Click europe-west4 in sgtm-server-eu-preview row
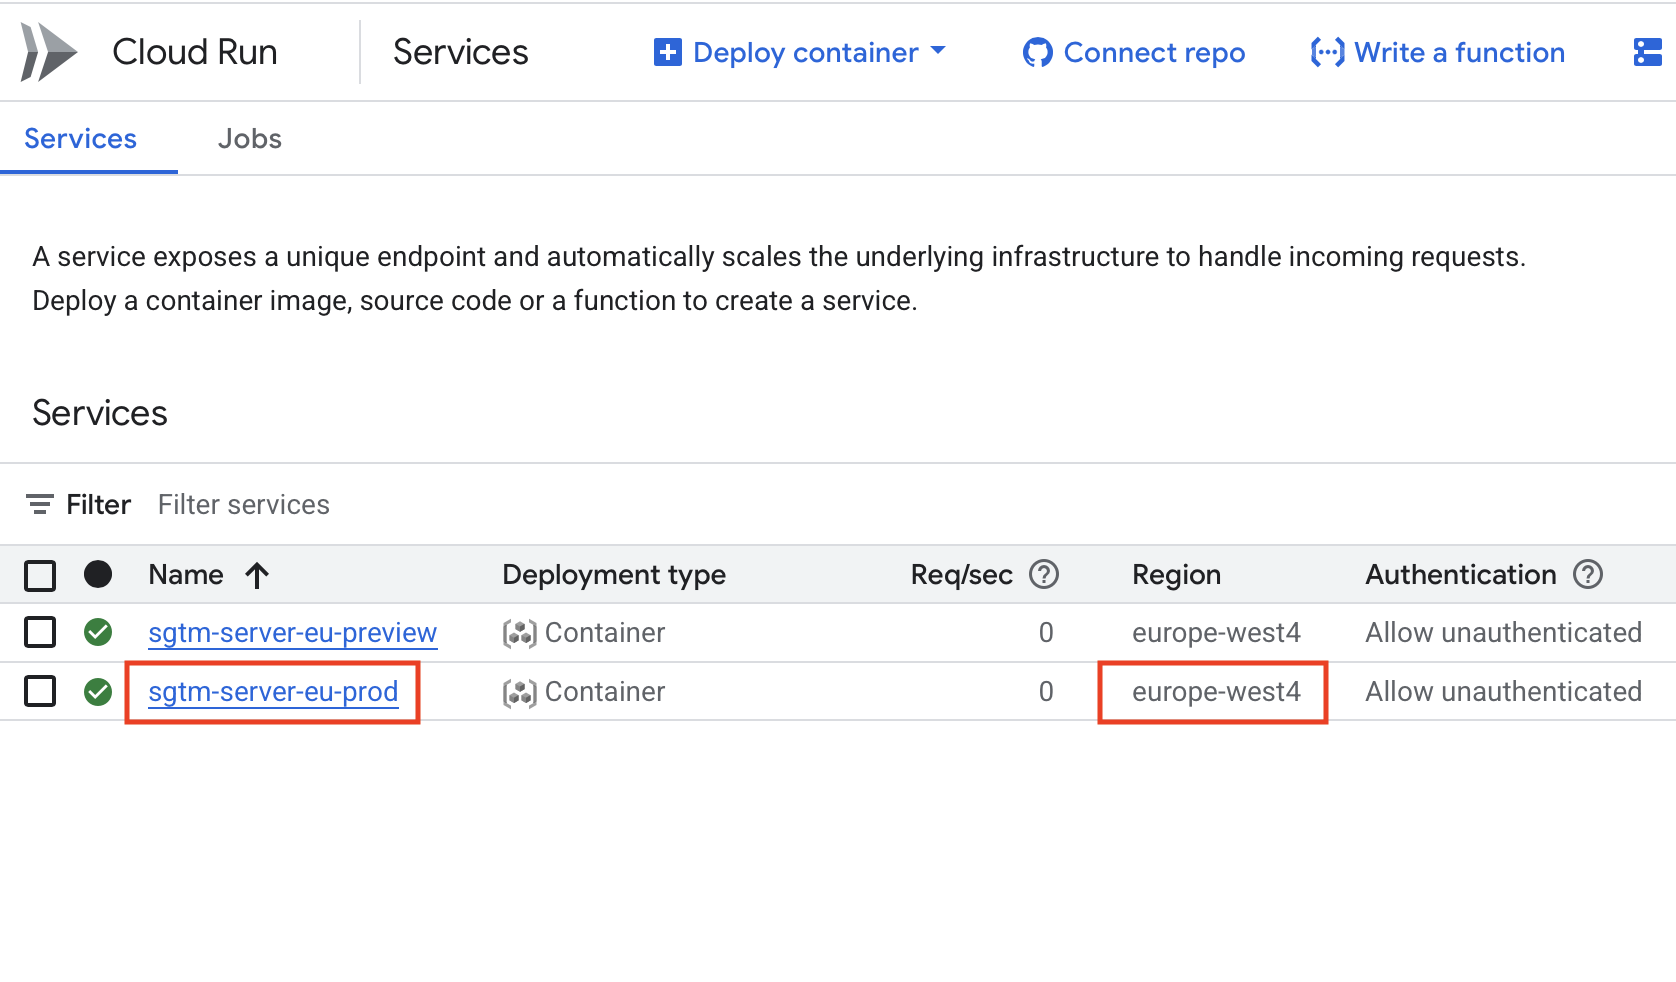1676x982 pixels. 1216,633
